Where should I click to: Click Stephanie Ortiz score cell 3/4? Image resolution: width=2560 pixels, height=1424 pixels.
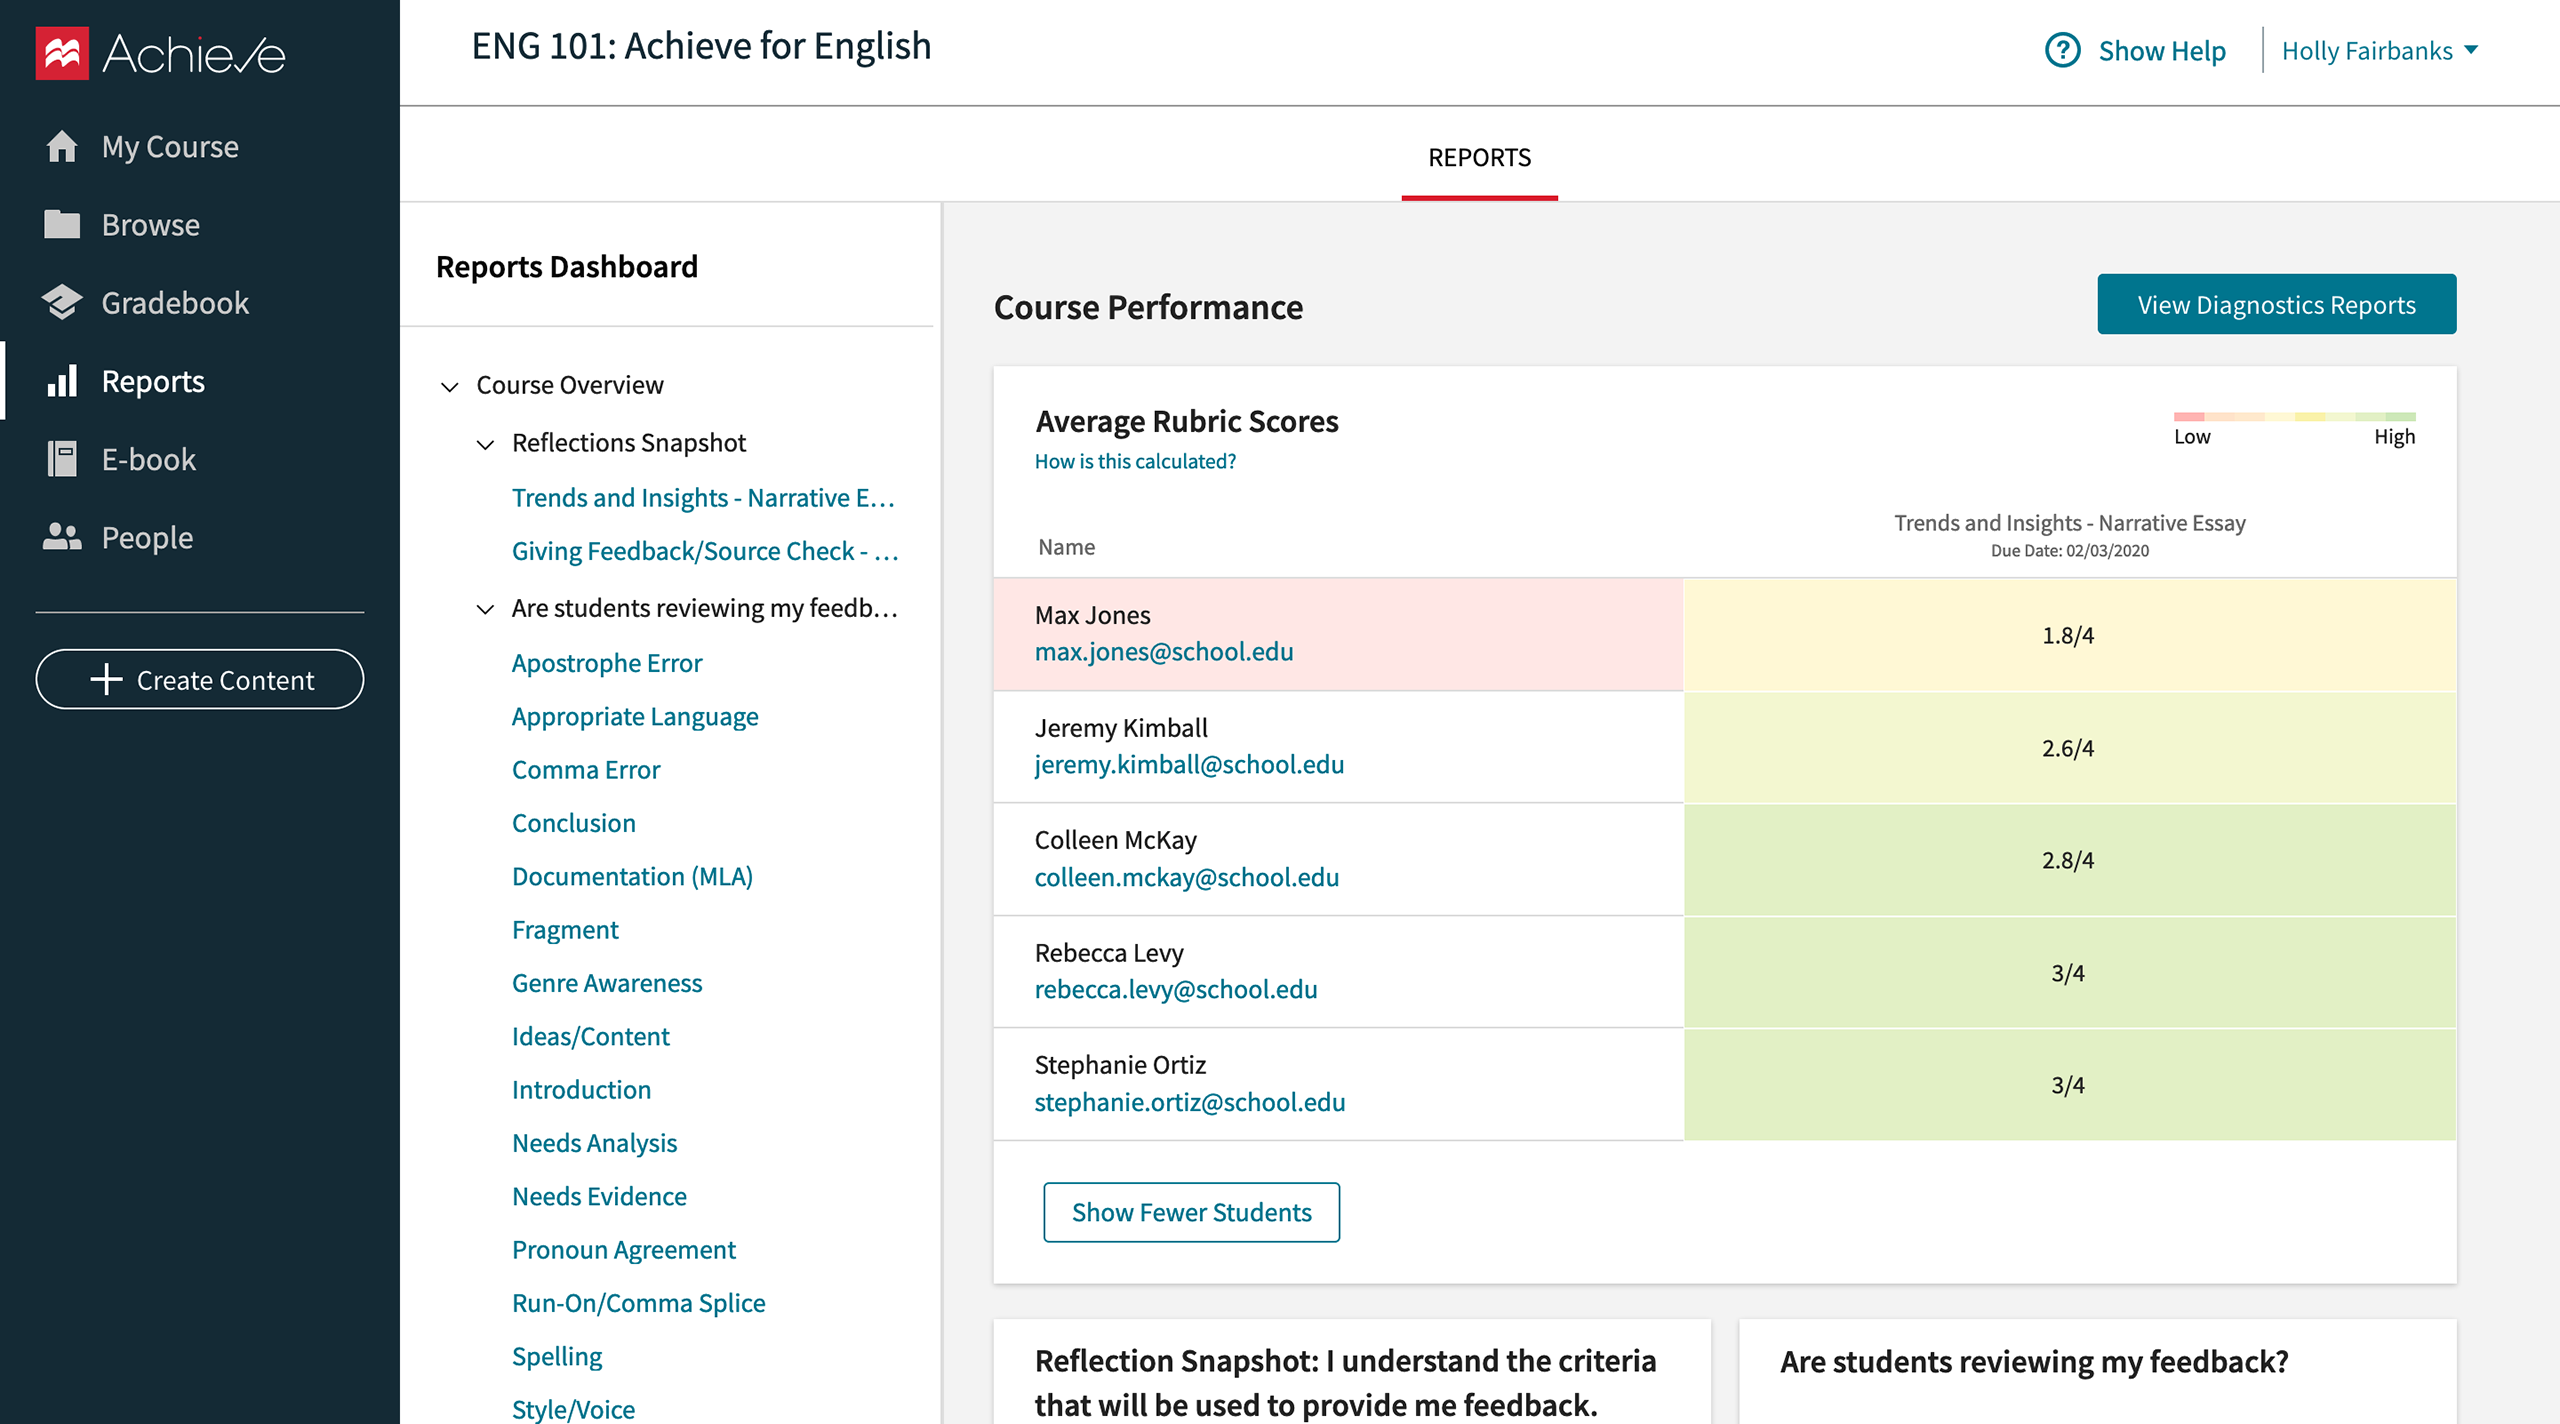click(2069, 1085)
